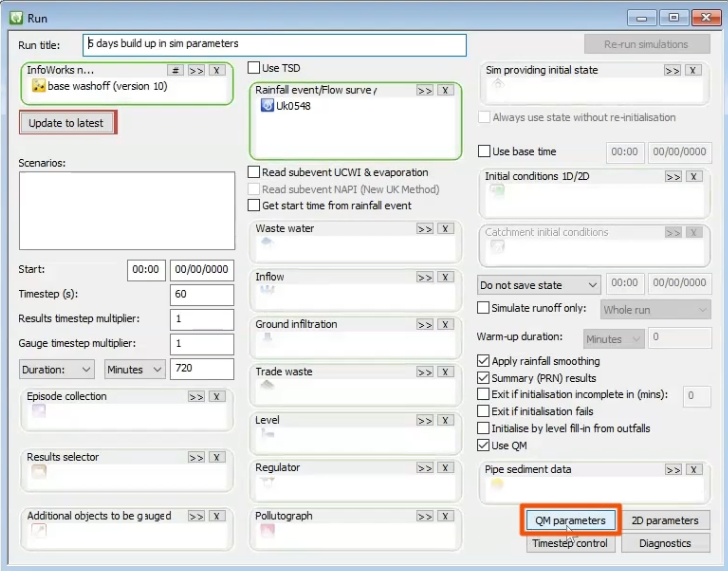Tick Read subevent UCWI & evaporation
The height and width of the screenshot is (571, 728).
pyautogui.click(x=254, y=172)
